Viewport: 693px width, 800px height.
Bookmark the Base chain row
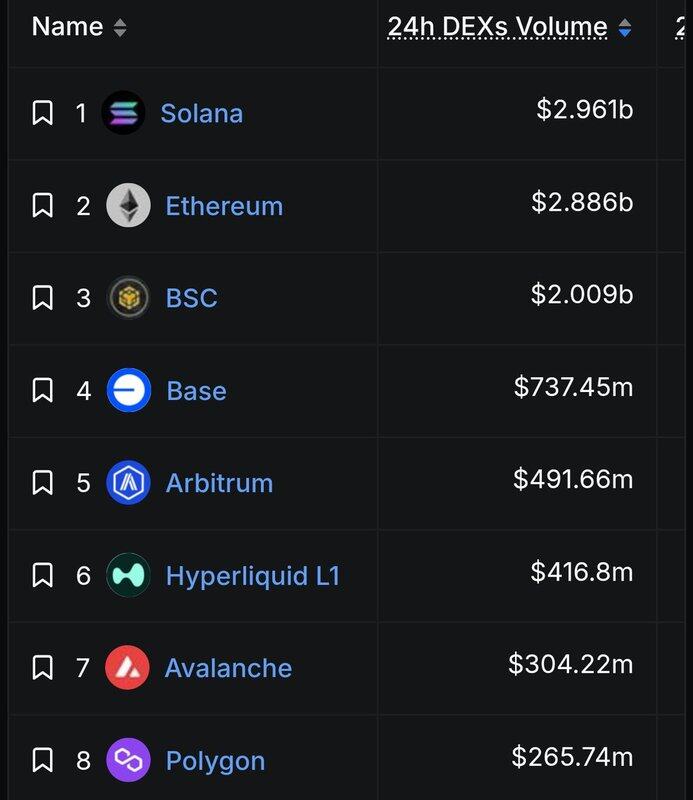[42, 391]
